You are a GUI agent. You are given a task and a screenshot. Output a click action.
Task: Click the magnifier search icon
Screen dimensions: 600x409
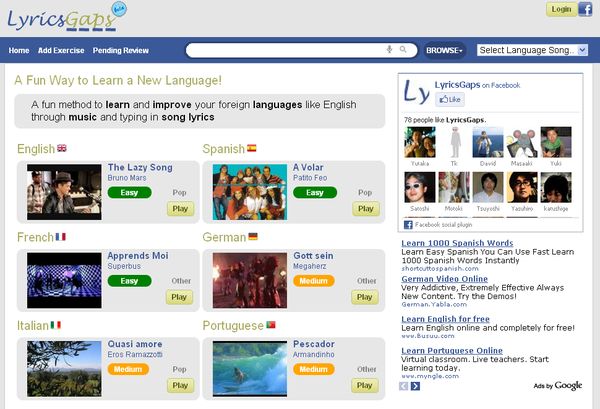click(x=403, y=49)
